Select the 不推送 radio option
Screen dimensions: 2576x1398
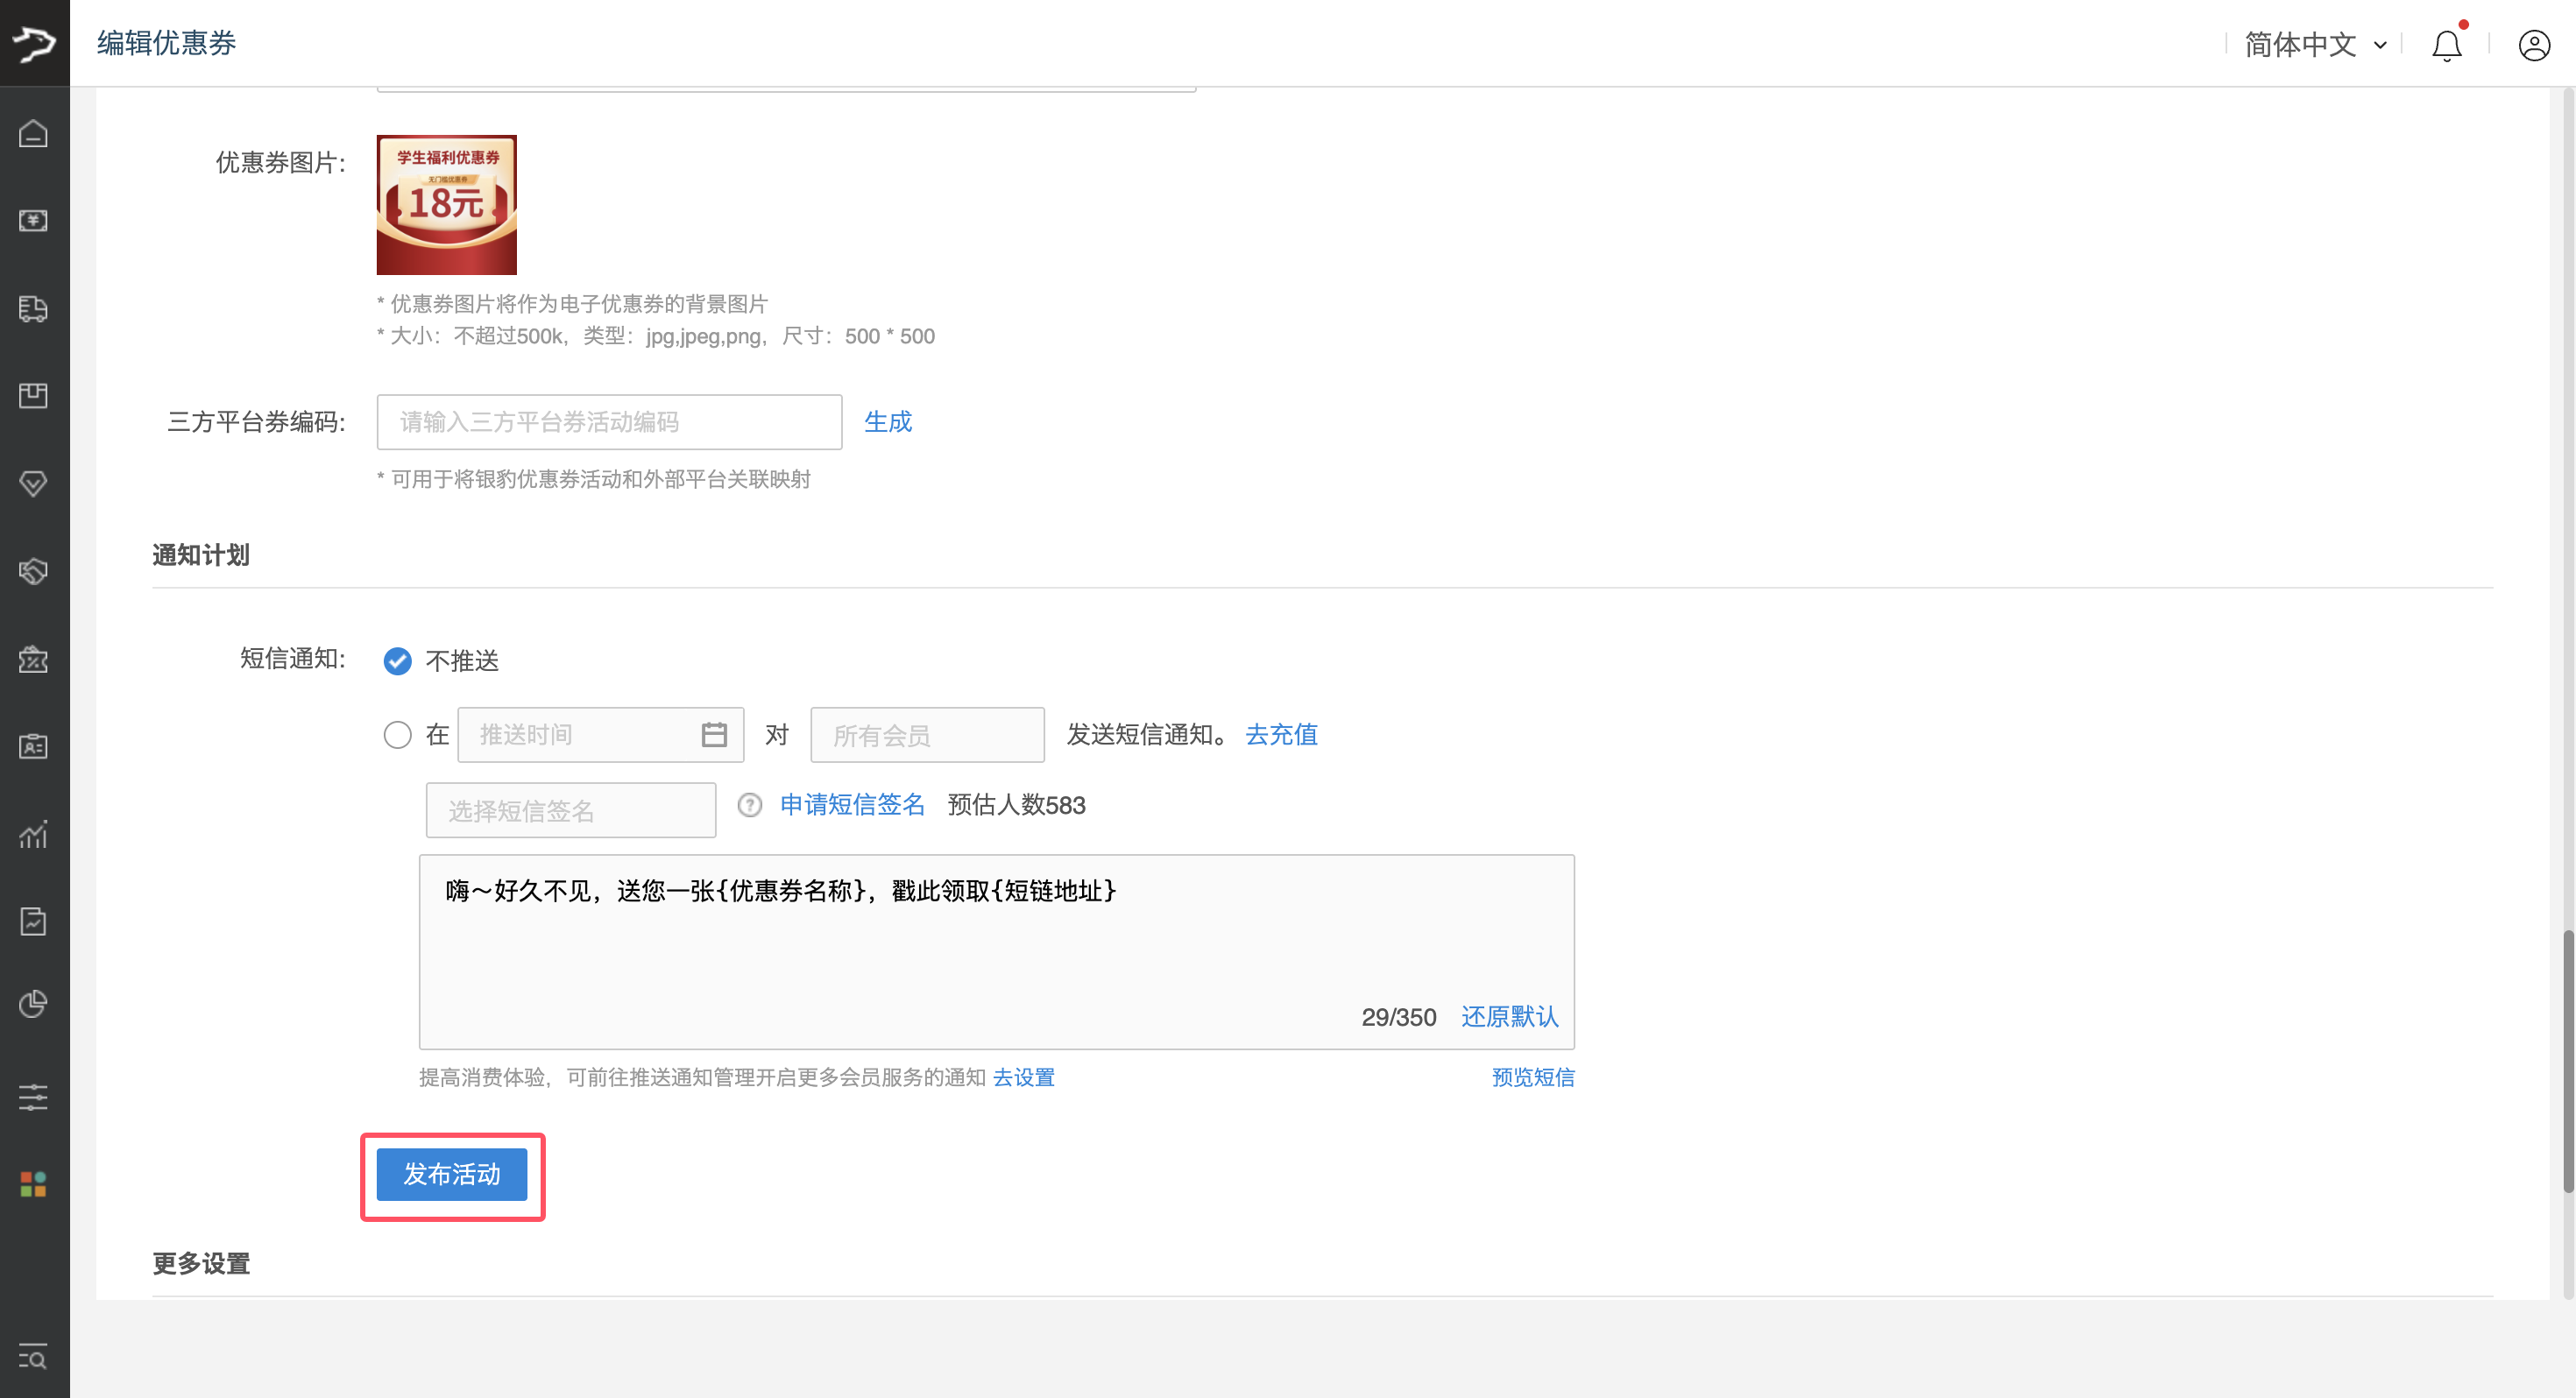[398, 661]
